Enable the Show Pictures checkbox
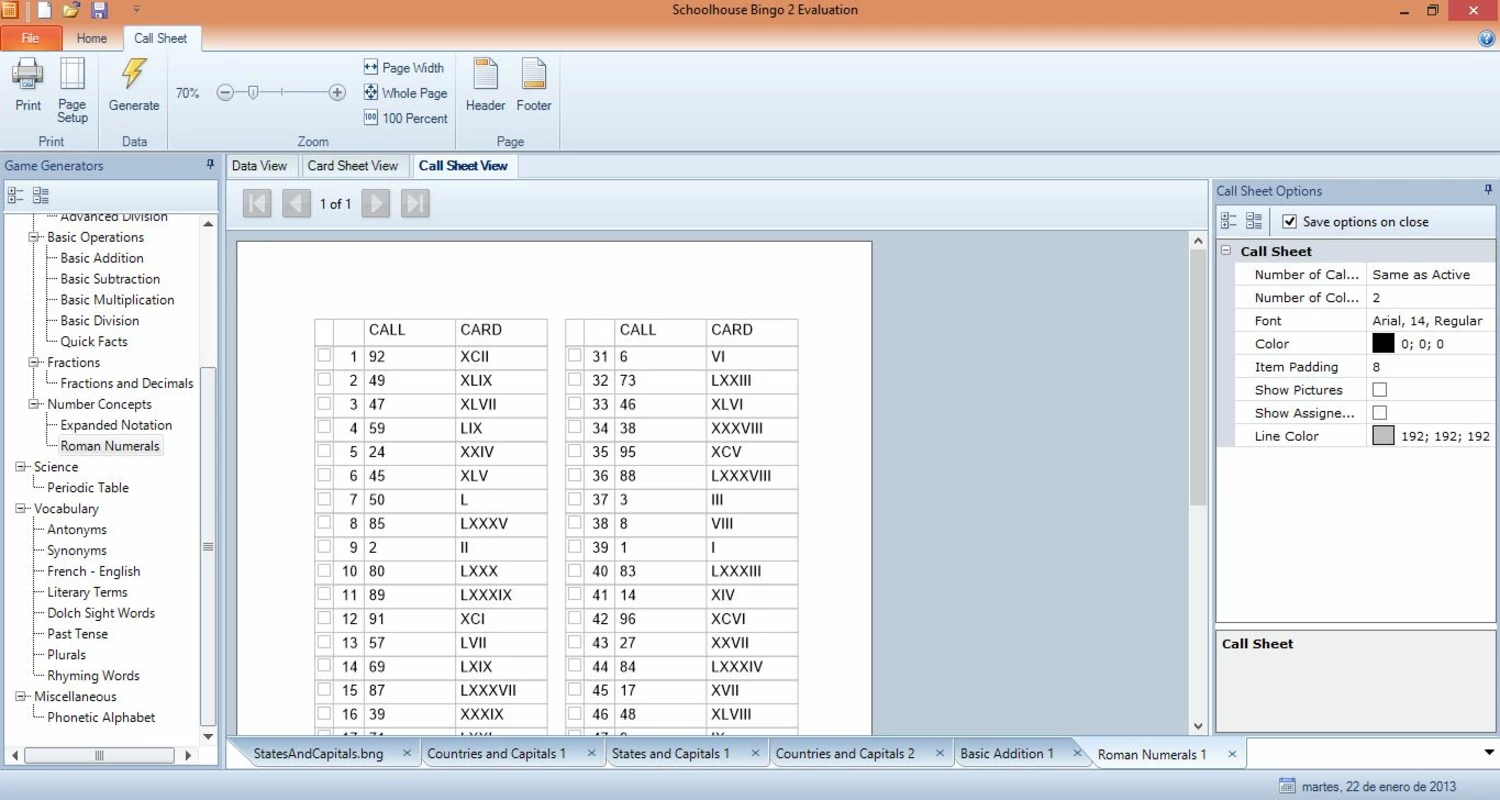 [x=1380, y=390]
